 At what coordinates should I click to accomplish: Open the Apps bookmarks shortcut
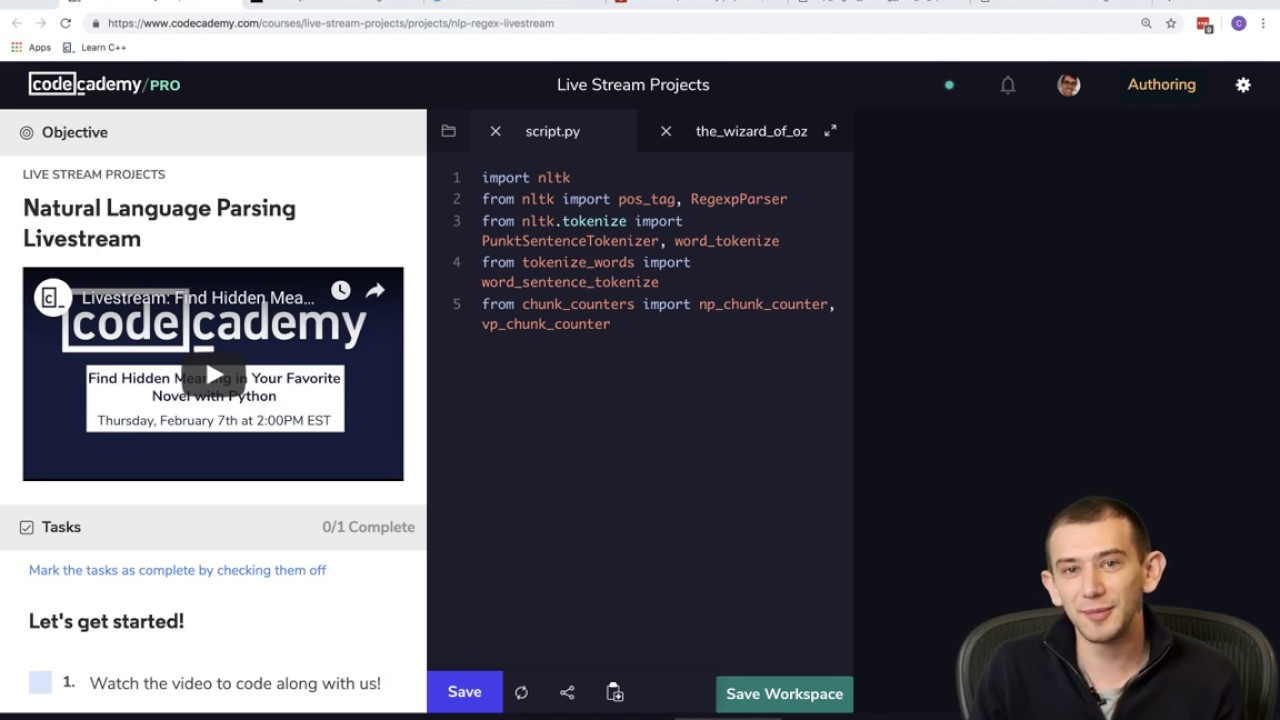pos(31,47)
